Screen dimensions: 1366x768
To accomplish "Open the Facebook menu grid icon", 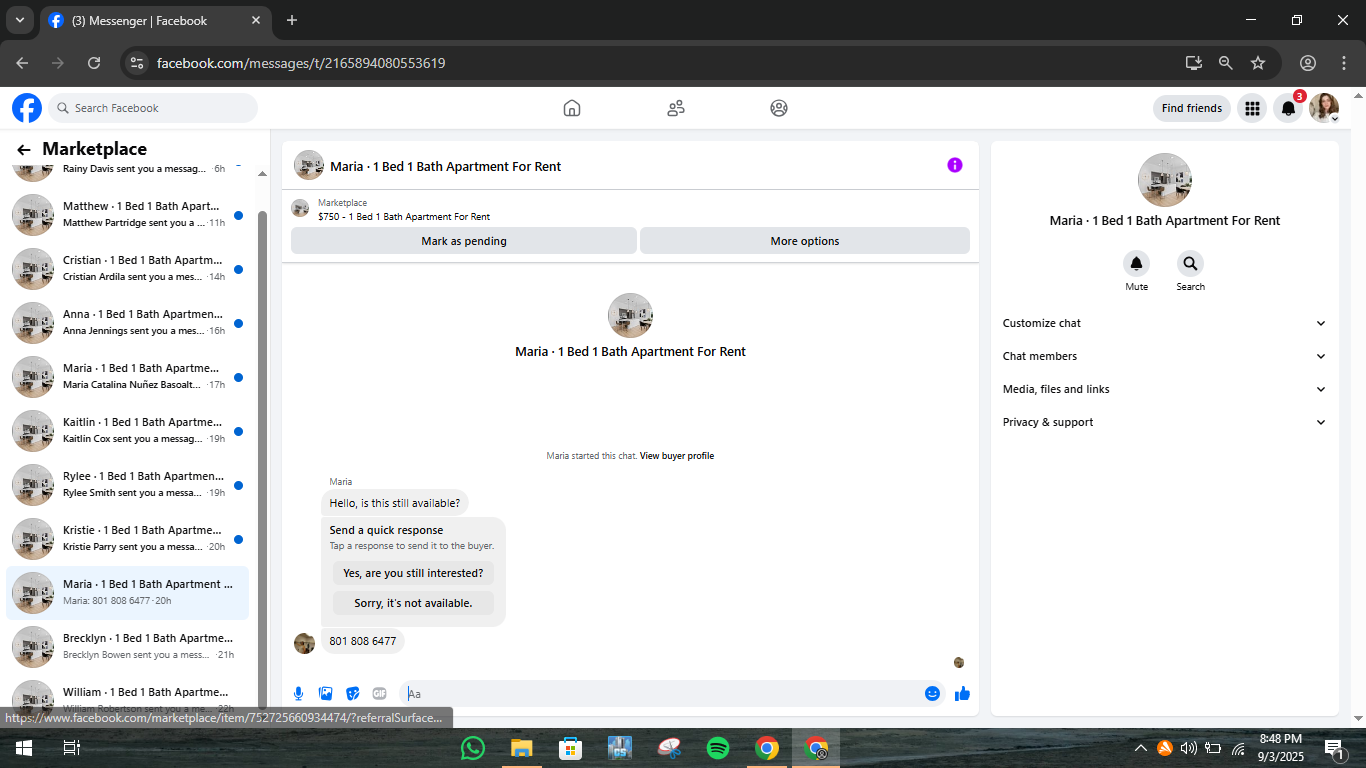I will click(x=1252, y=108).
